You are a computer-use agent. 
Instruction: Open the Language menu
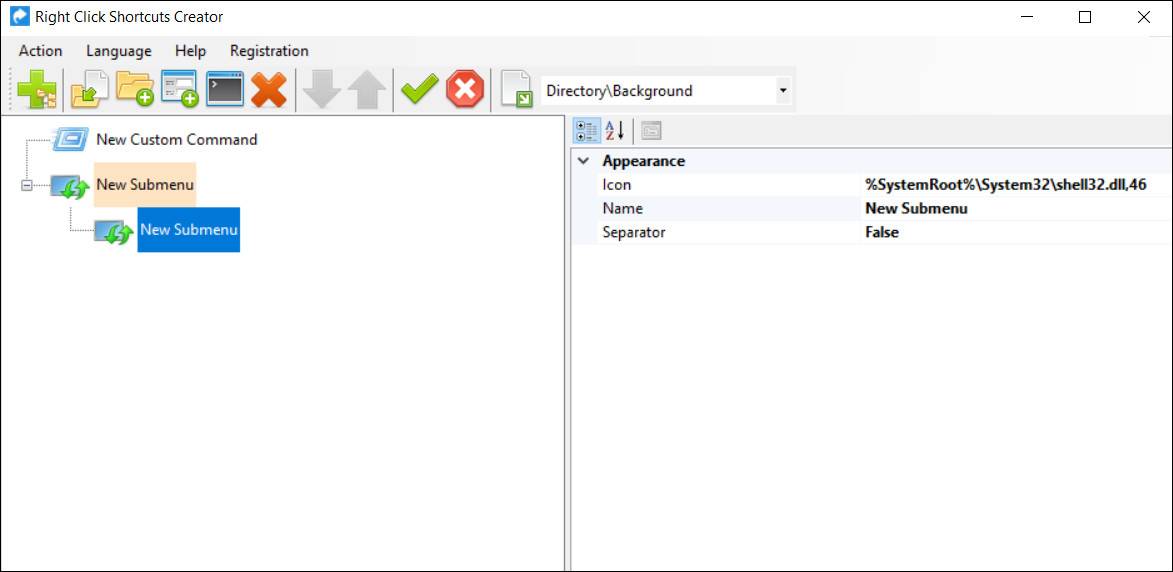coord(119,51)
